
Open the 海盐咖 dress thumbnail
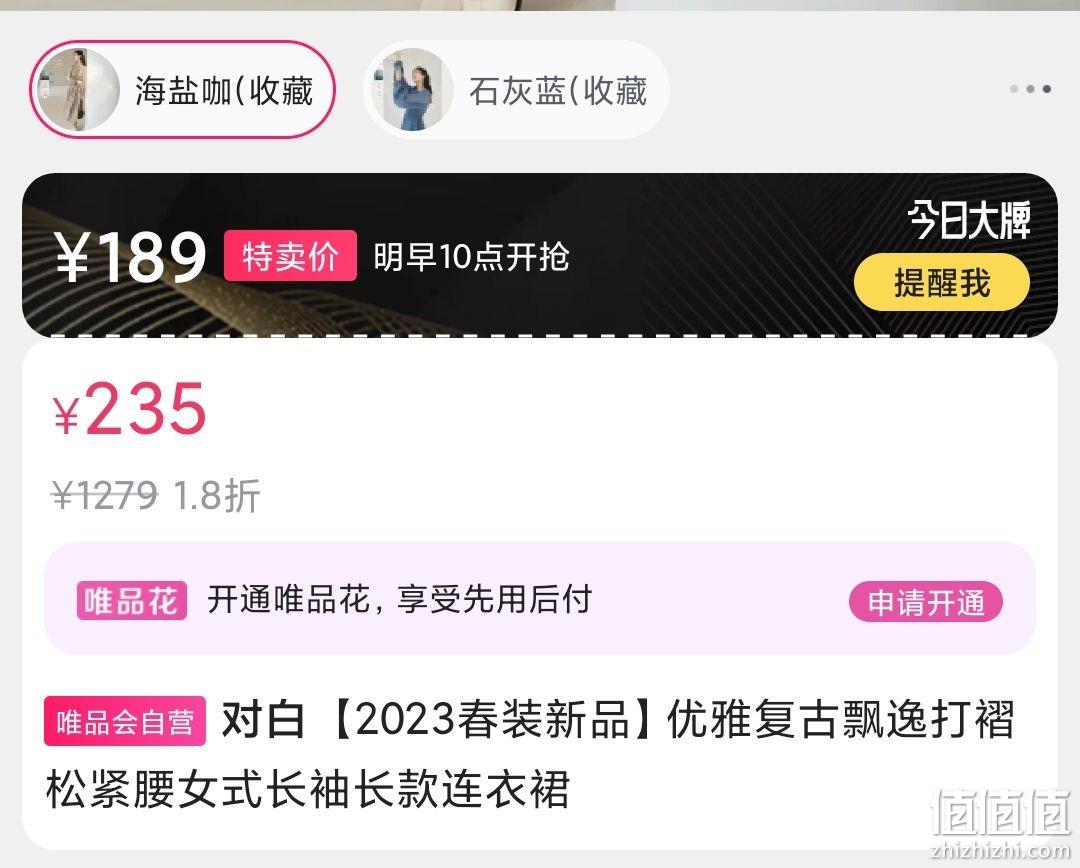click(78, 90)
